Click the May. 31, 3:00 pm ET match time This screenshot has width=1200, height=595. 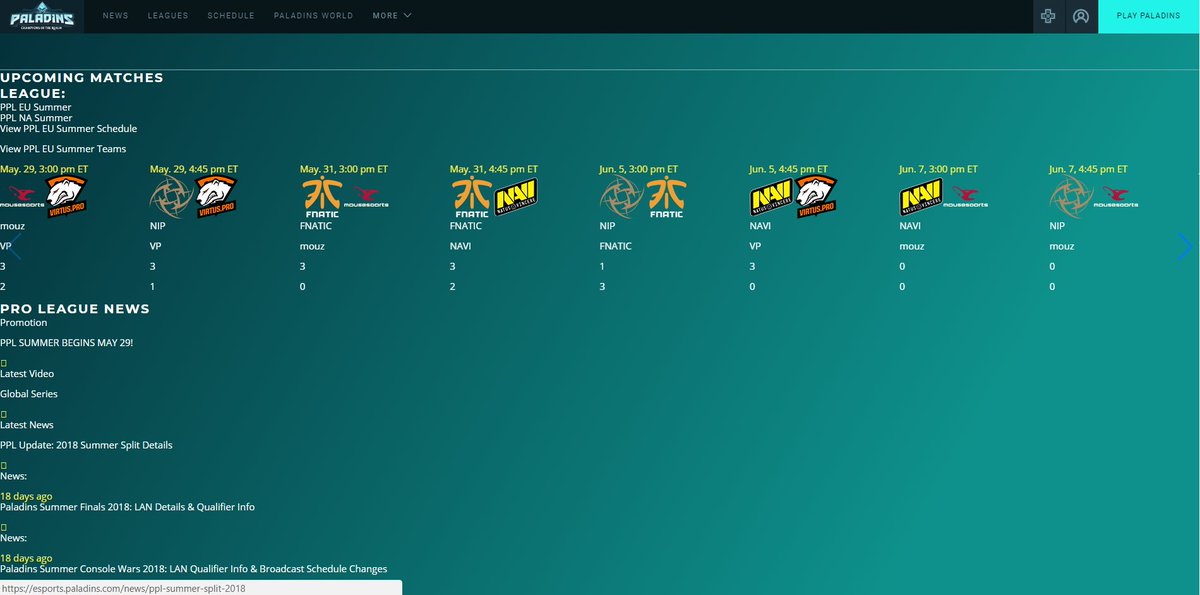(344, 169)
